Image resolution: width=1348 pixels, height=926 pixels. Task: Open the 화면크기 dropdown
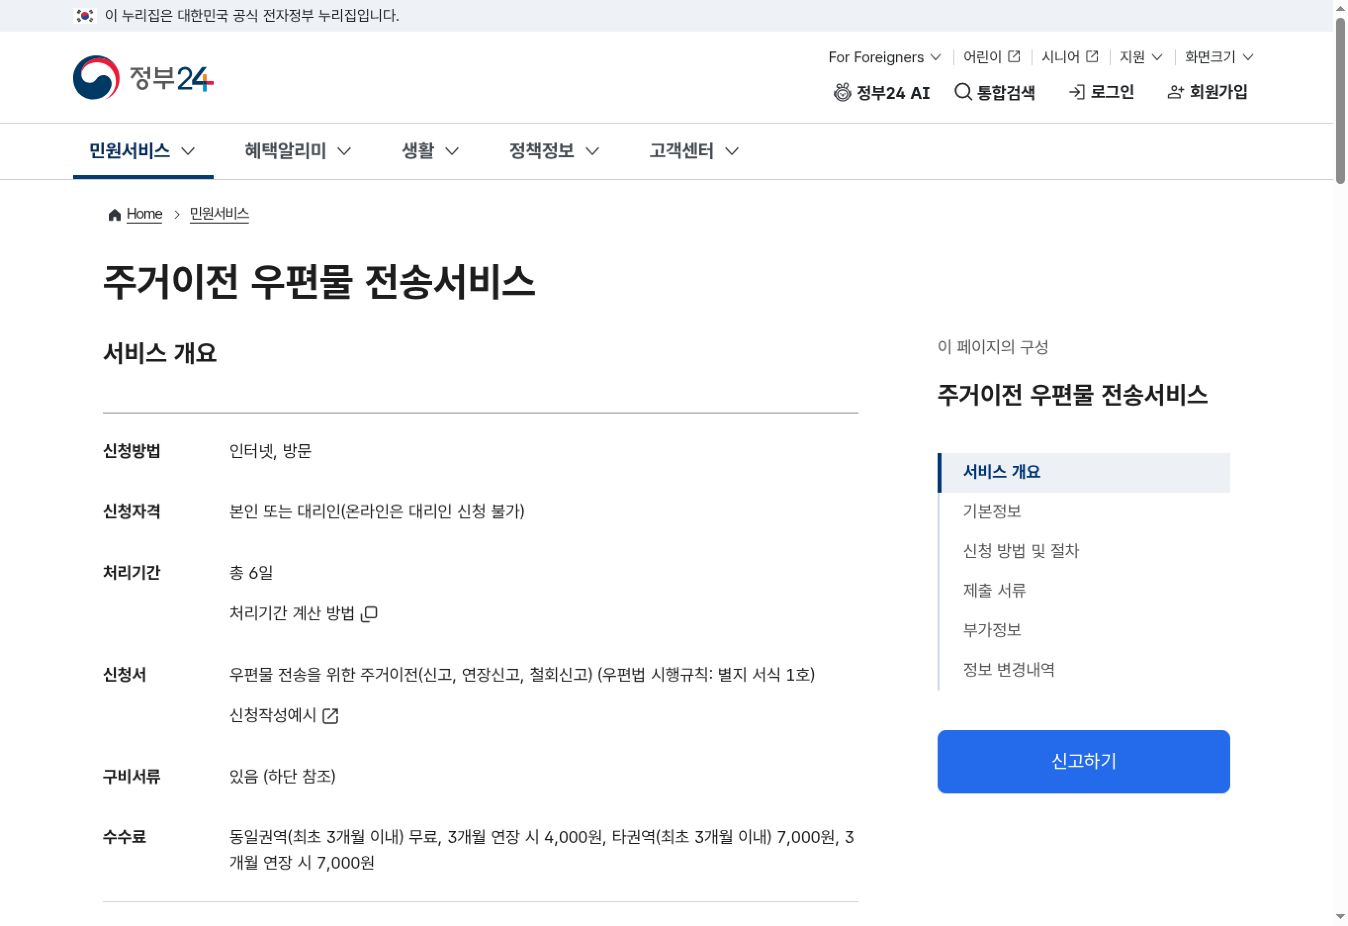click(x=1219, y=57)
